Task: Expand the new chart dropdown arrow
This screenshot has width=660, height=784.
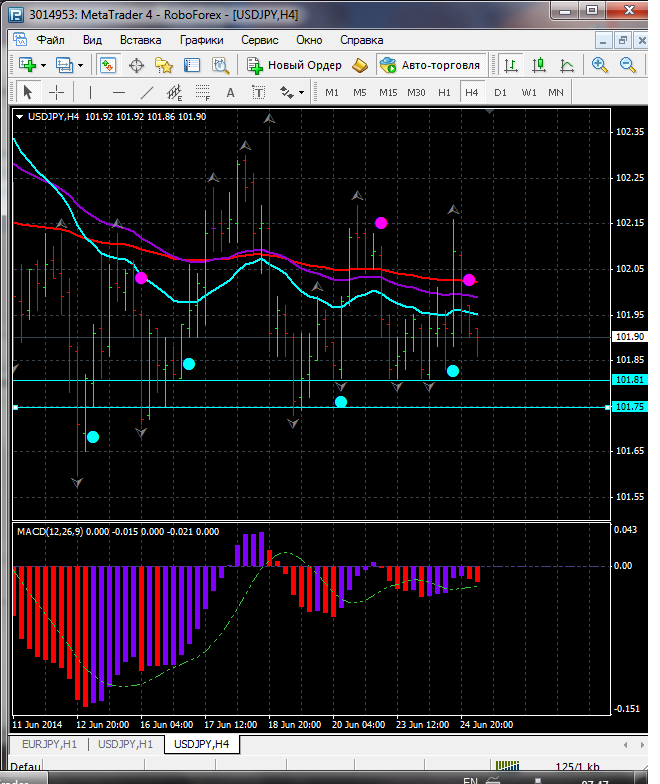Action: [x=43, y=65]
